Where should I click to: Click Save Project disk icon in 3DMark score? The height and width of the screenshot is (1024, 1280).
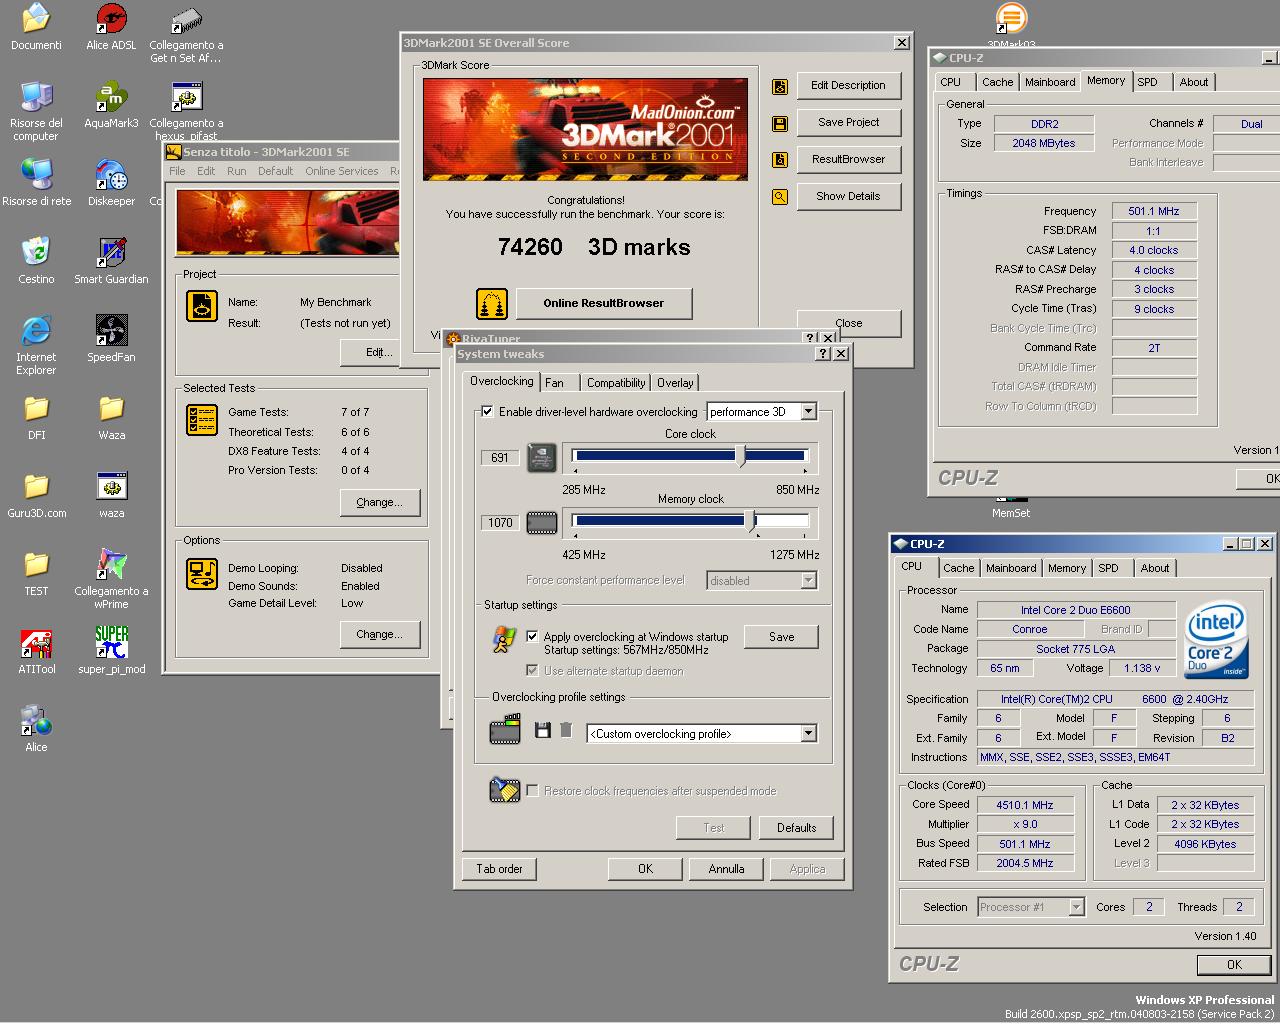[x=780, y=123]
